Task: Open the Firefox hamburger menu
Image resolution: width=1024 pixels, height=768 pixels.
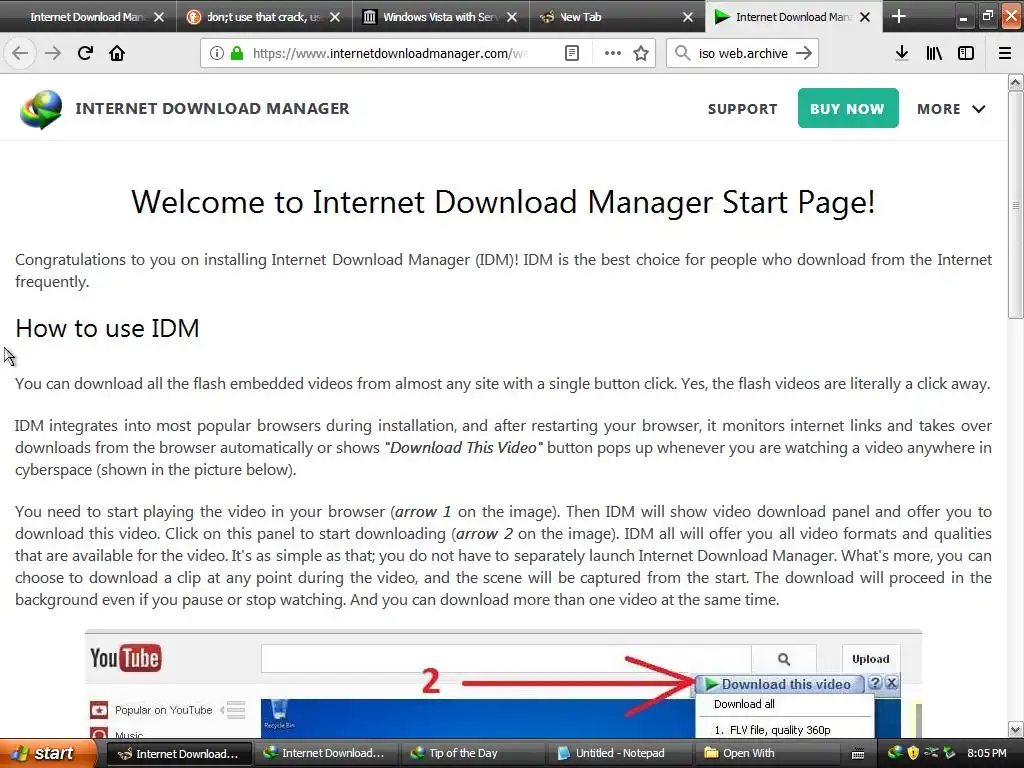Action: [x=1004, y=54]
